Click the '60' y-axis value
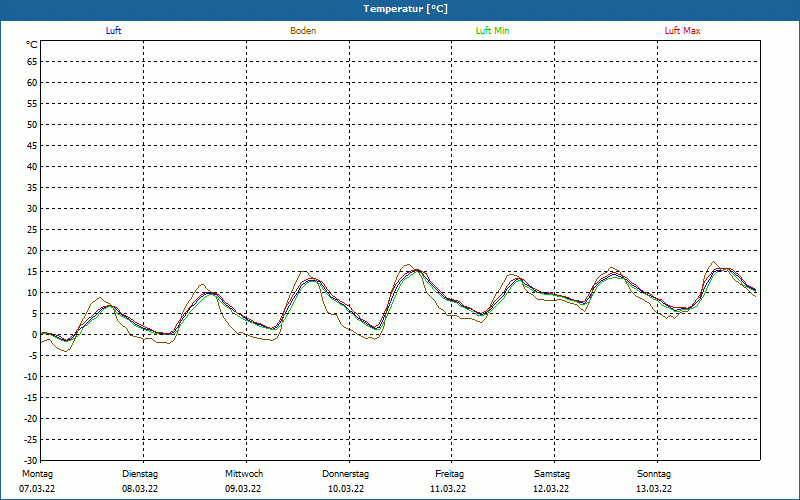The width and height of the screenshot is (800, 500). point(32,83)
